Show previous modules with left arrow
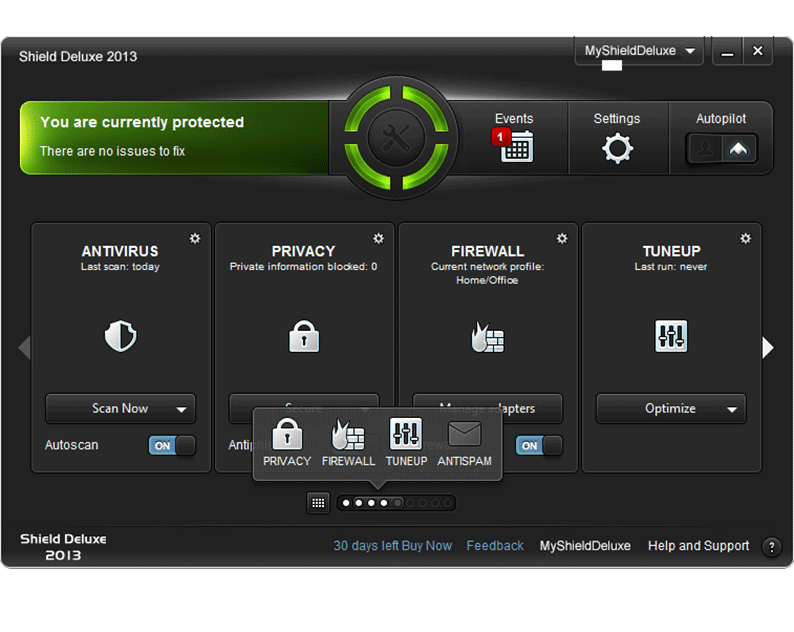The height and width of the screenshot is (632, 794). click(24, 348)
